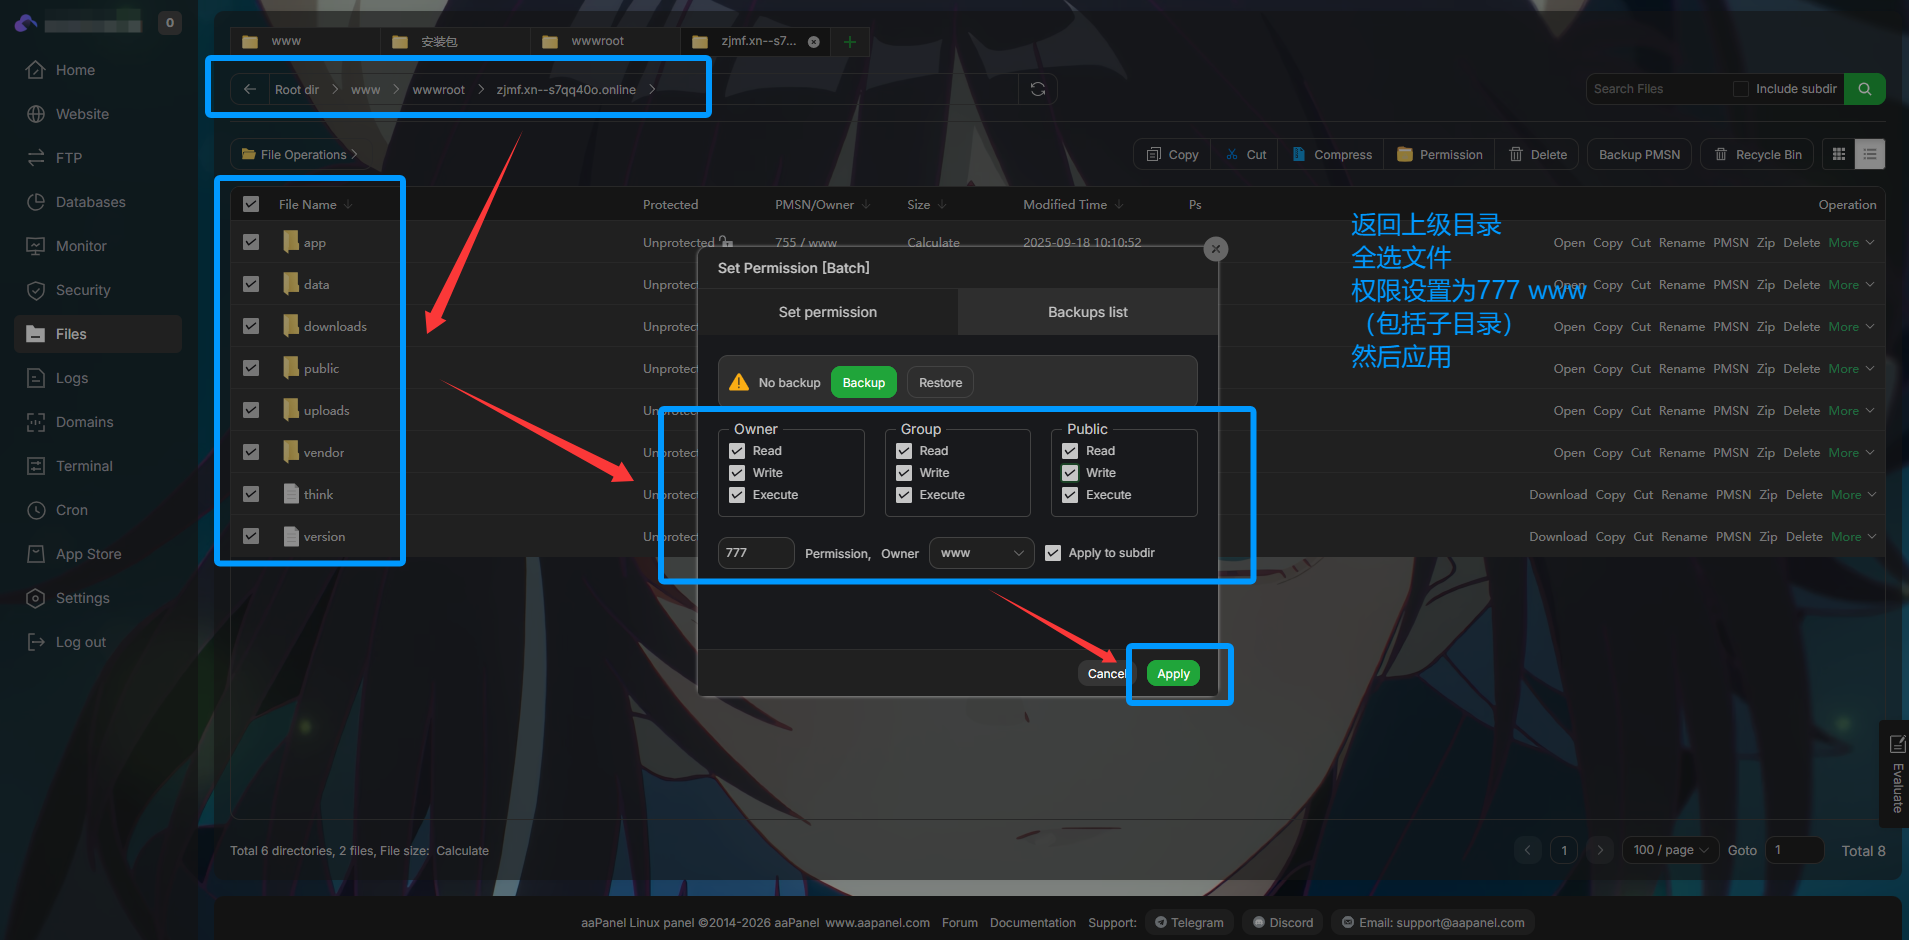
Task: Click the green search files button
Action: pyautogui.click(x=1865, y=89)
